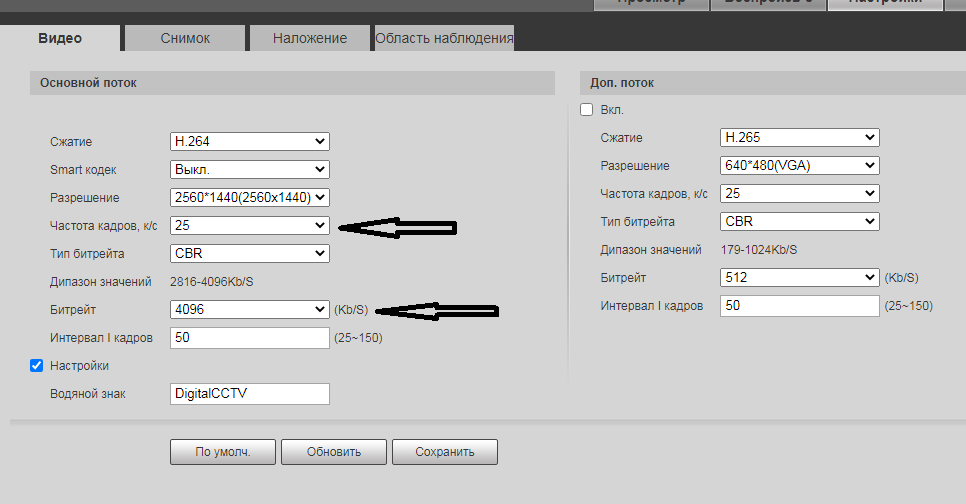966x504 pixels.
Task: Click the Обновить button
Action: (333, 452)
